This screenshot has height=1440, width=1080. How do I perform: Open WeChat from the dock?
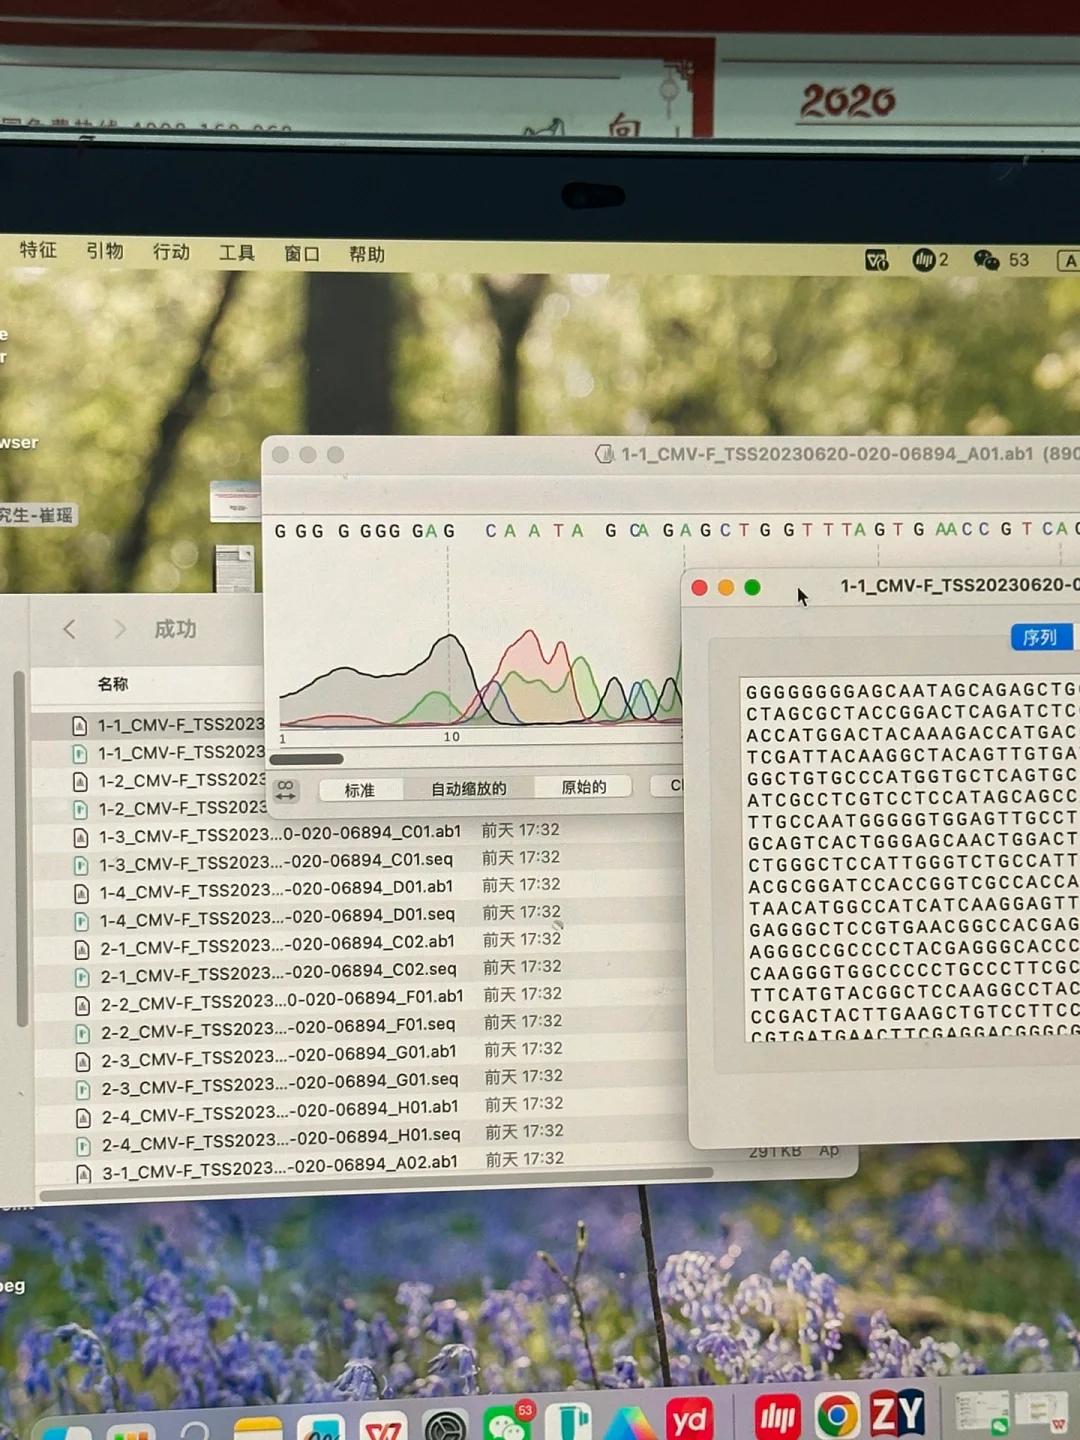pyautogui.click(x=508, y=1422)
